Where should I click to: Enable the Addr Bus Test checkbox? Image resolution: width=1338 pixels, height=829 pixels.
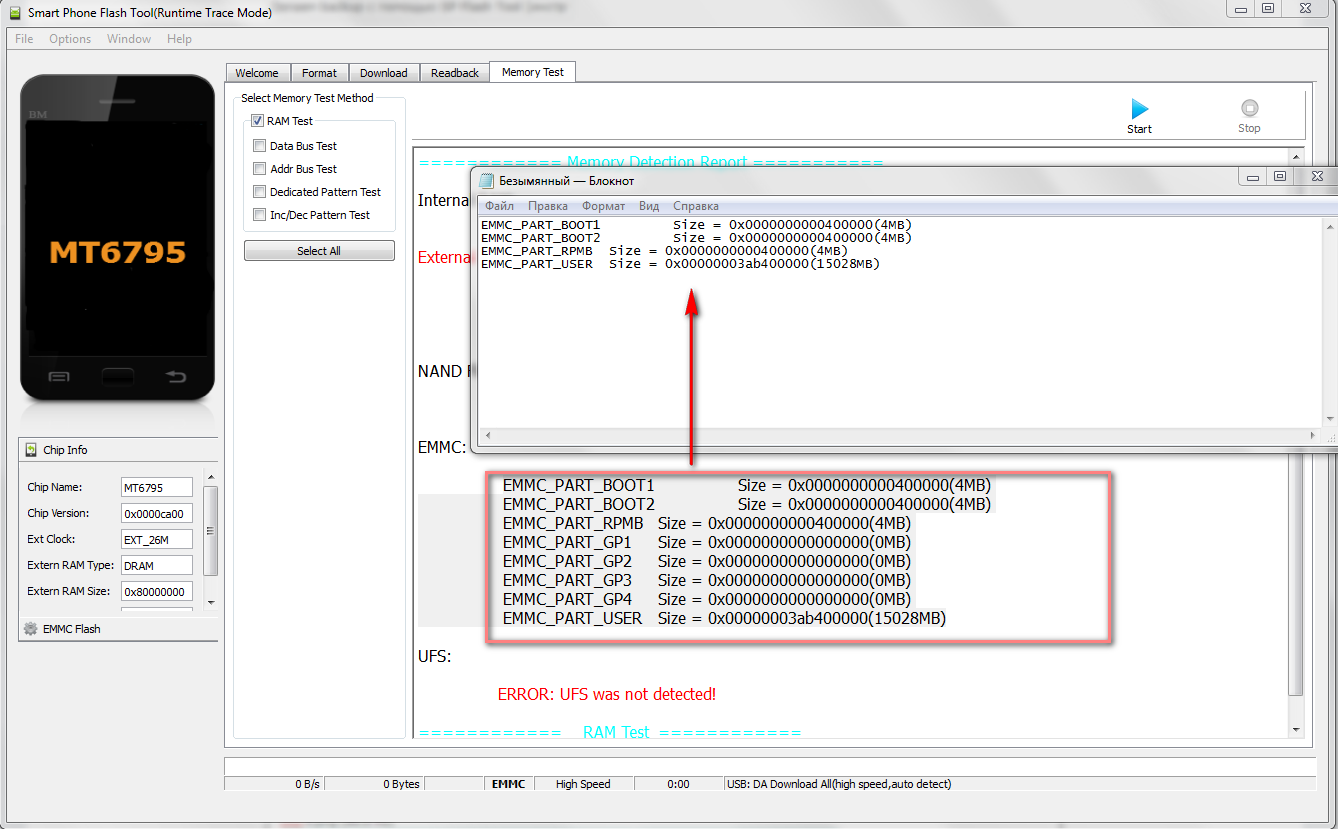coord(260,169)
